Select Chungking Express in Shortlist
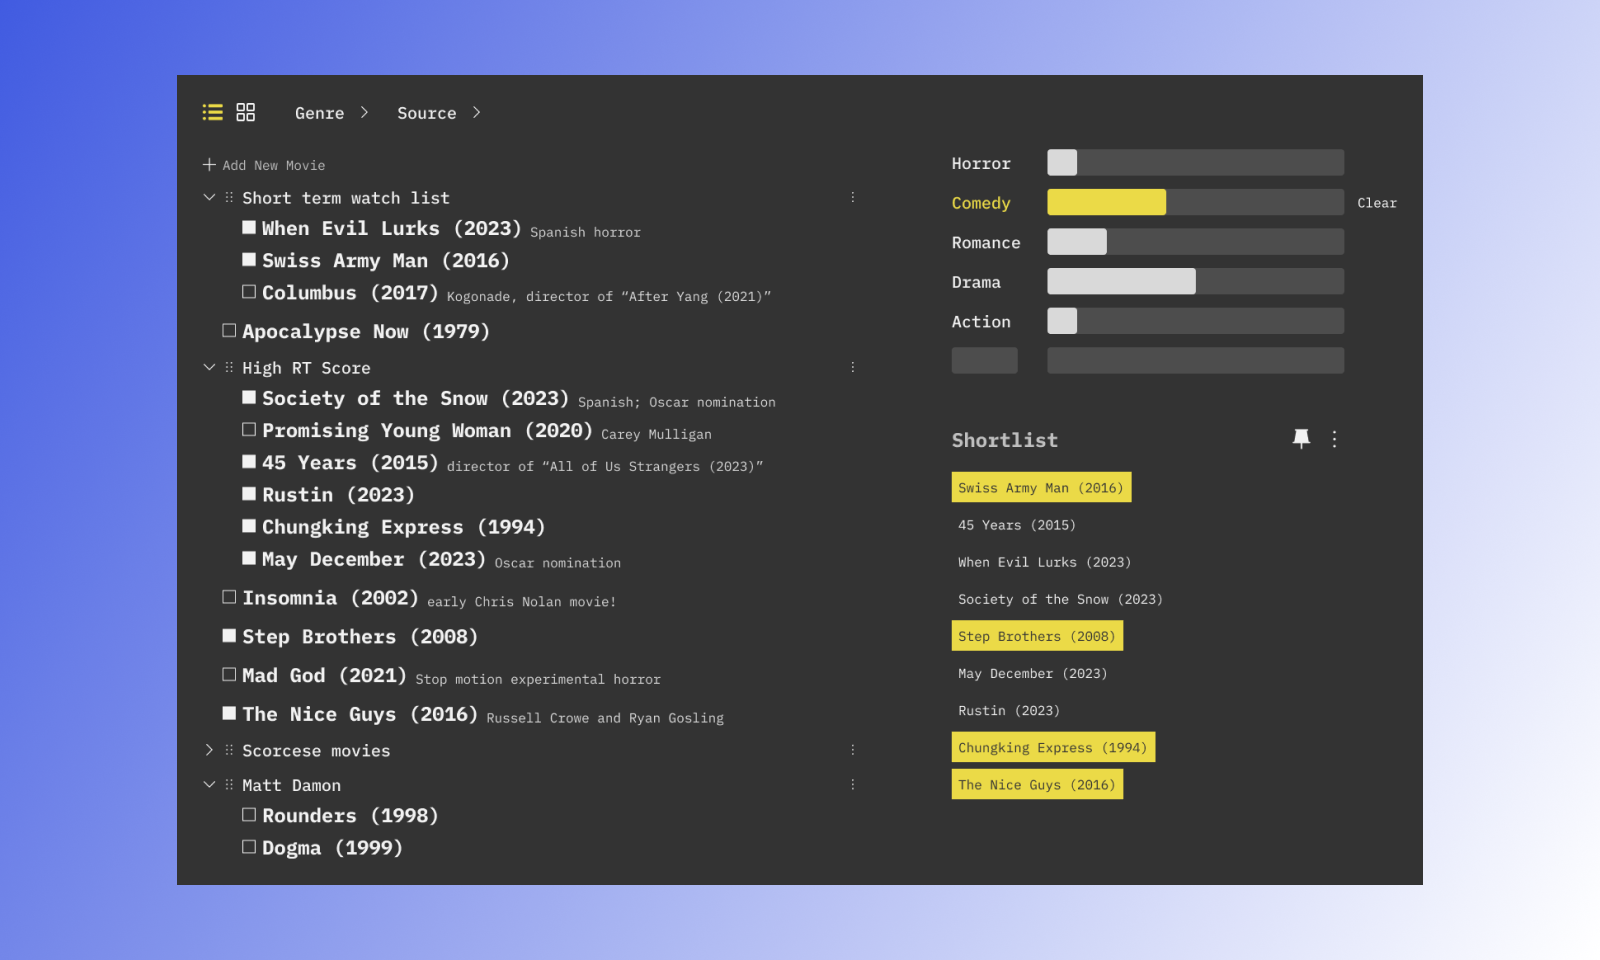1600x960 pixels. click(x=1053, y=747)
